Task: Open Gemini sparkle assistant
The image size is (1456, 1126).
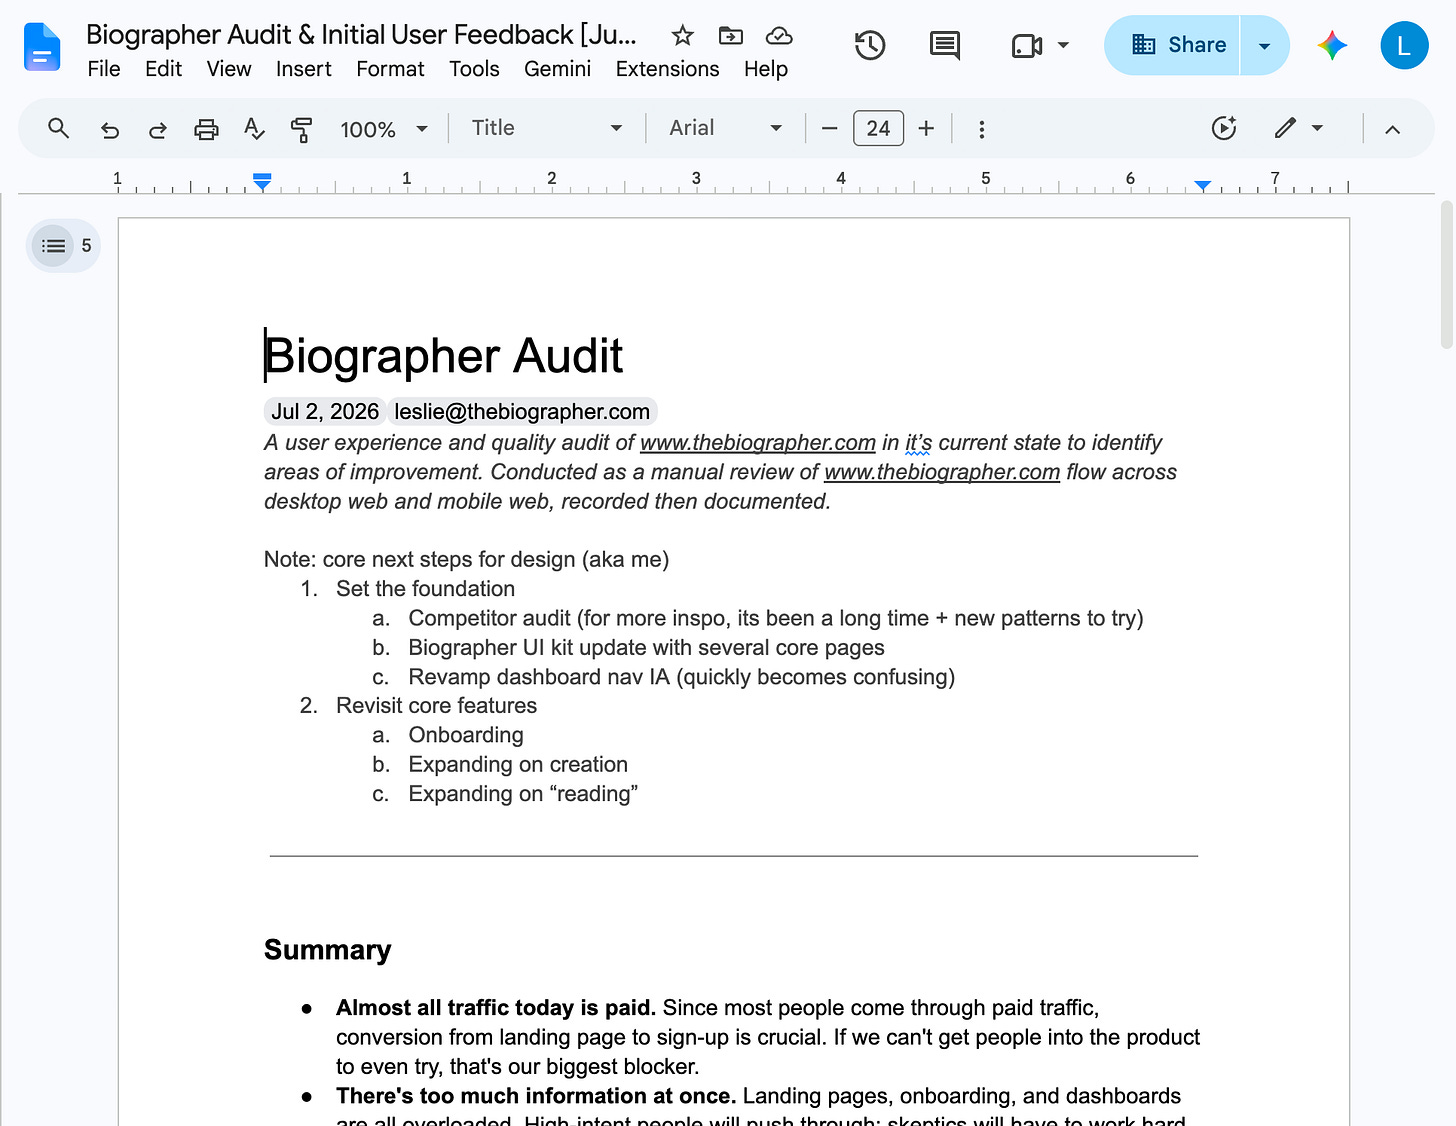Action: 1332,45
